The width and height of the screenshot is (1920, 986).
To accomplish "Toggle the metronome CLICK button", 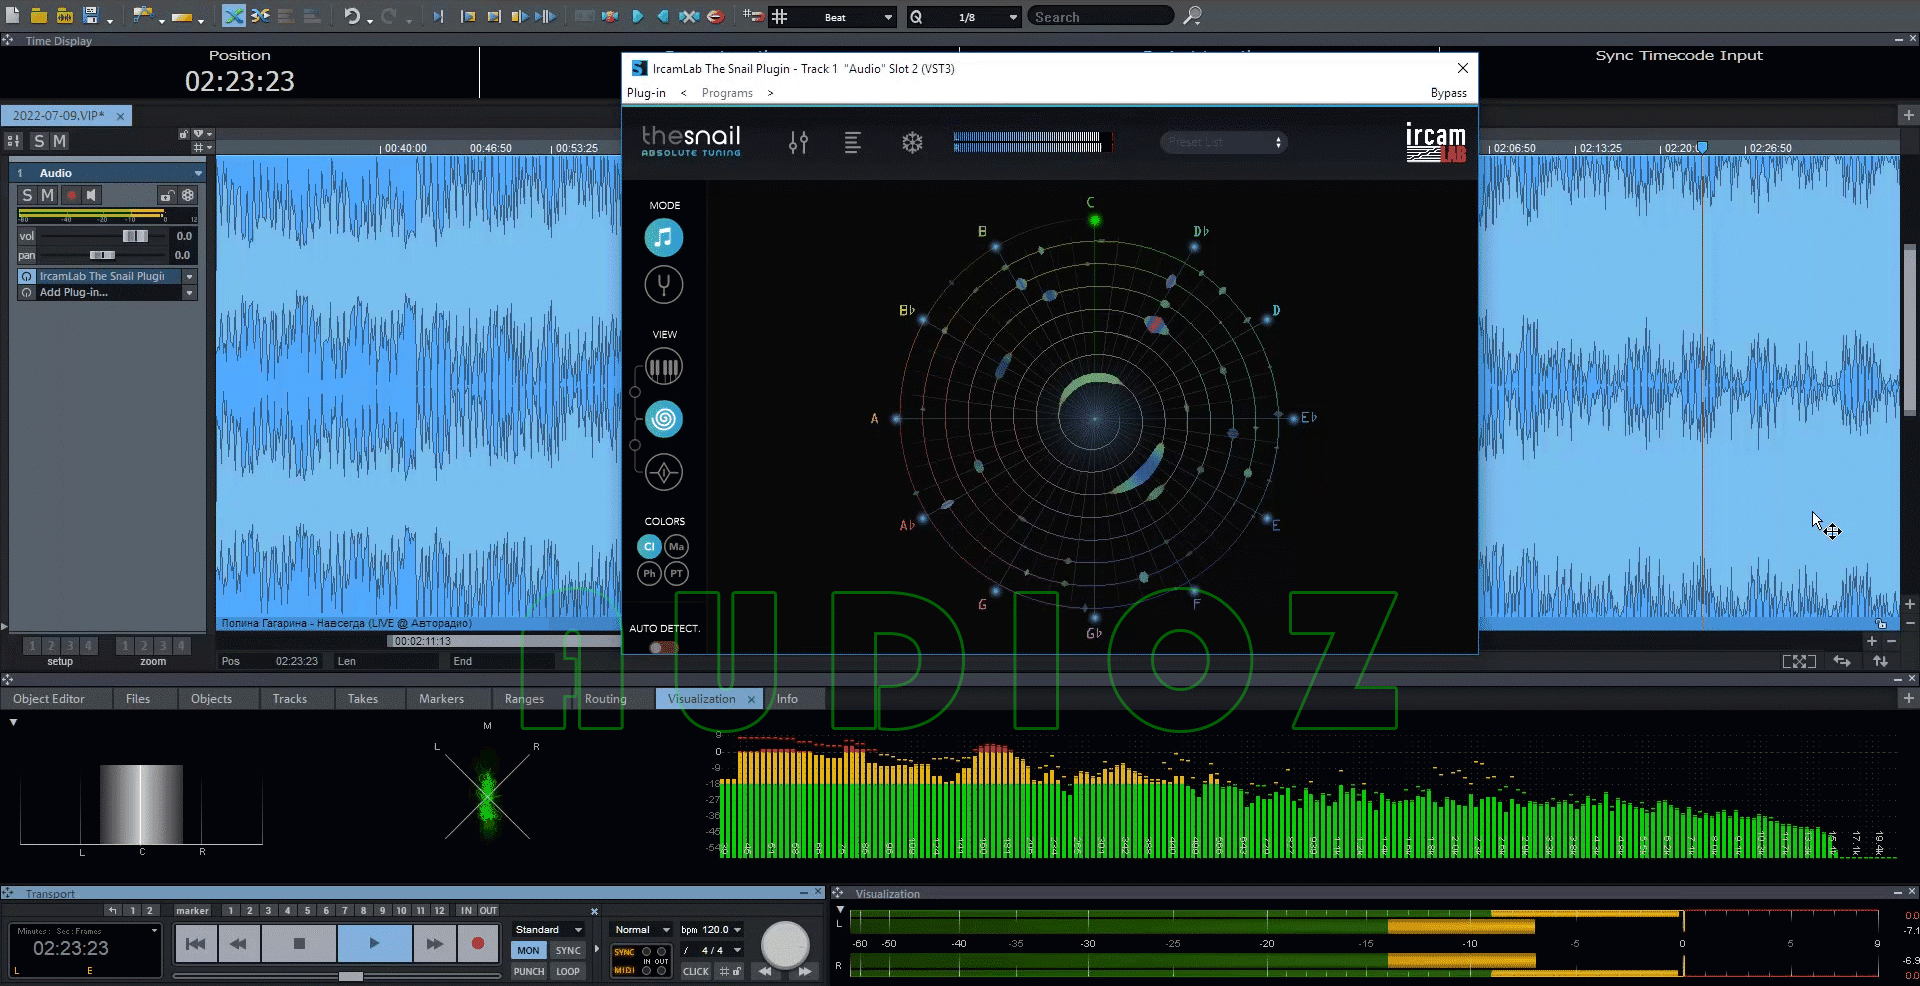I will [x=695, y=971].
